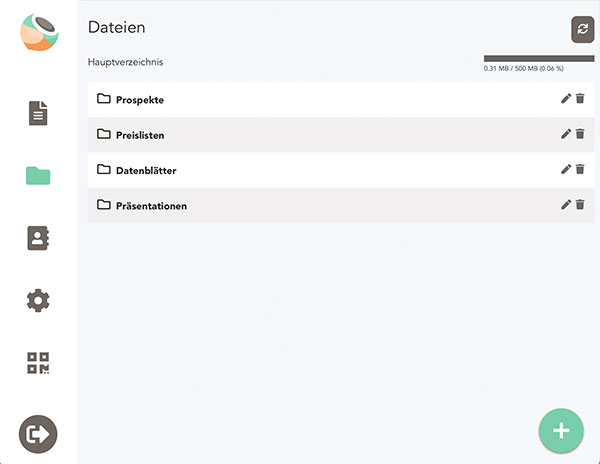Delete the Präsentationen folder
The width and height of the screenshot is (600, 464).
click(x=580, y=205)
